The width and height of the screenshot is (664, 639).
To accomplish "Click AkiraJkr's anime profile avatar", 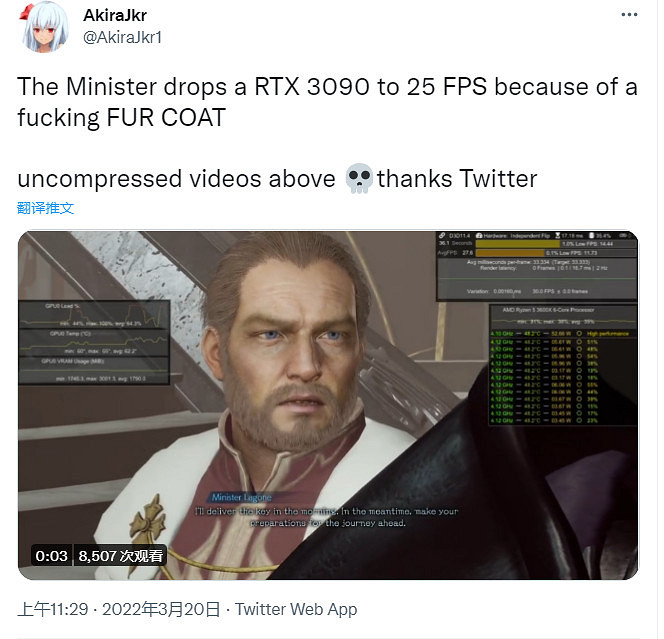I will click(x=44, y=28).
